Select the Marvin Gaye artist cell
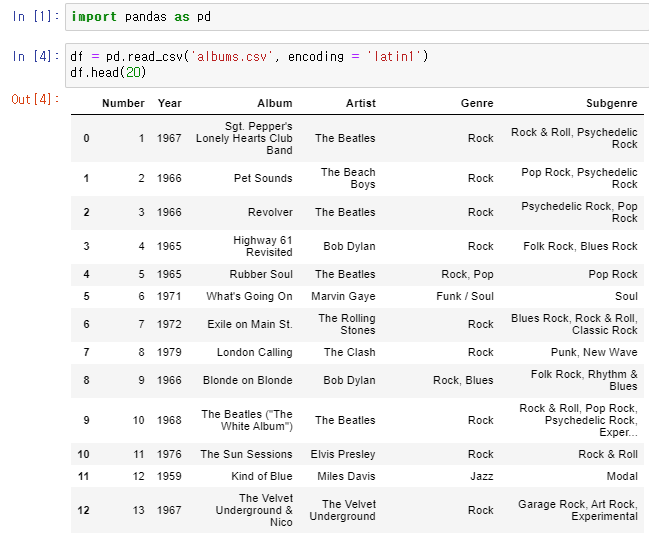The width and height of the screenshot is (649, 533). pyautogui.click(x=344, y=296)
